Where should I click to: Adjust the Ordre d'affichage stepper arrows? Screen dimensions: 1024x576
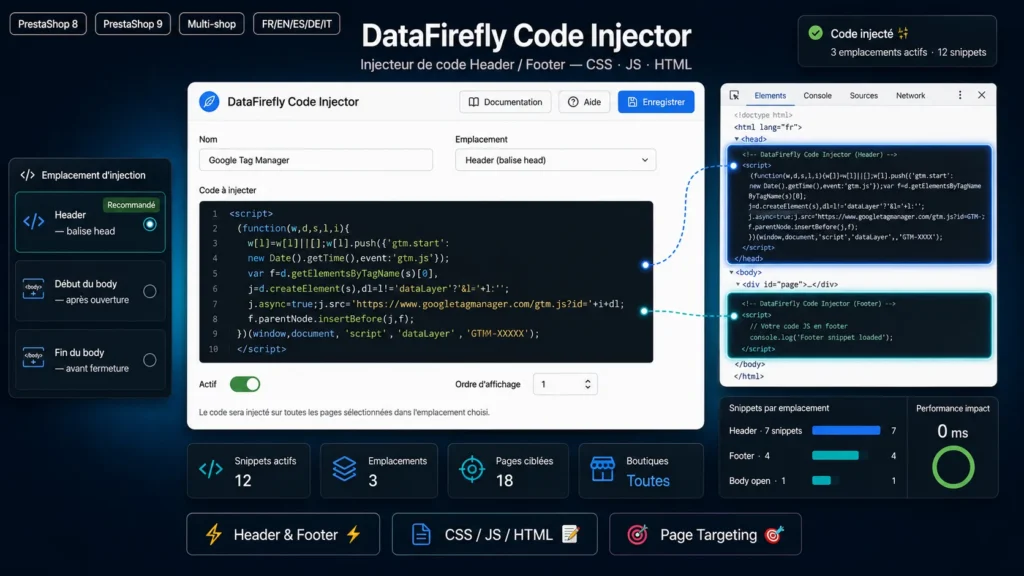click(587, 384)
